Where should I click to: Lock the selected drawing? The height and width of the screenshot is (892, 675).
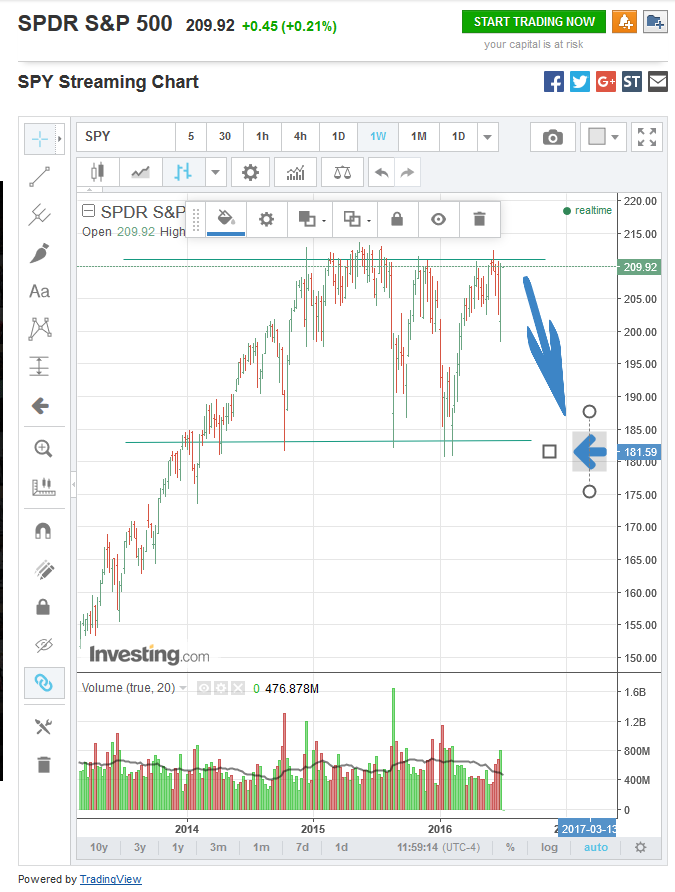tap(397, 219)
